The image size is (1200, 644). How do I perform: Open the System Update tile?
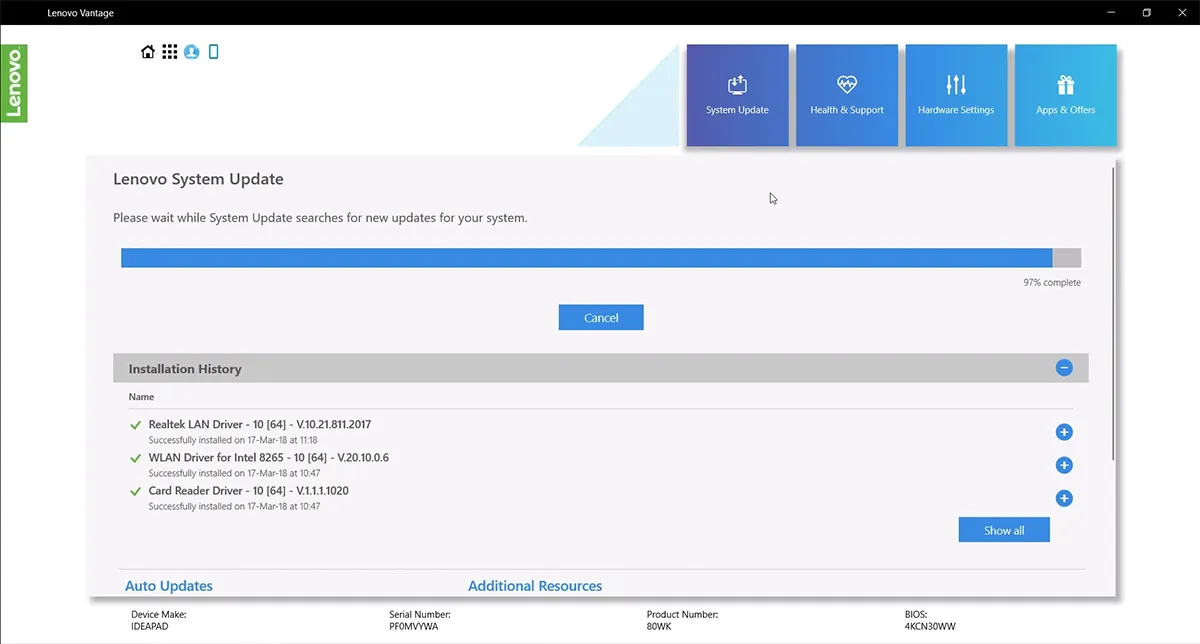[x=737, y=95]
